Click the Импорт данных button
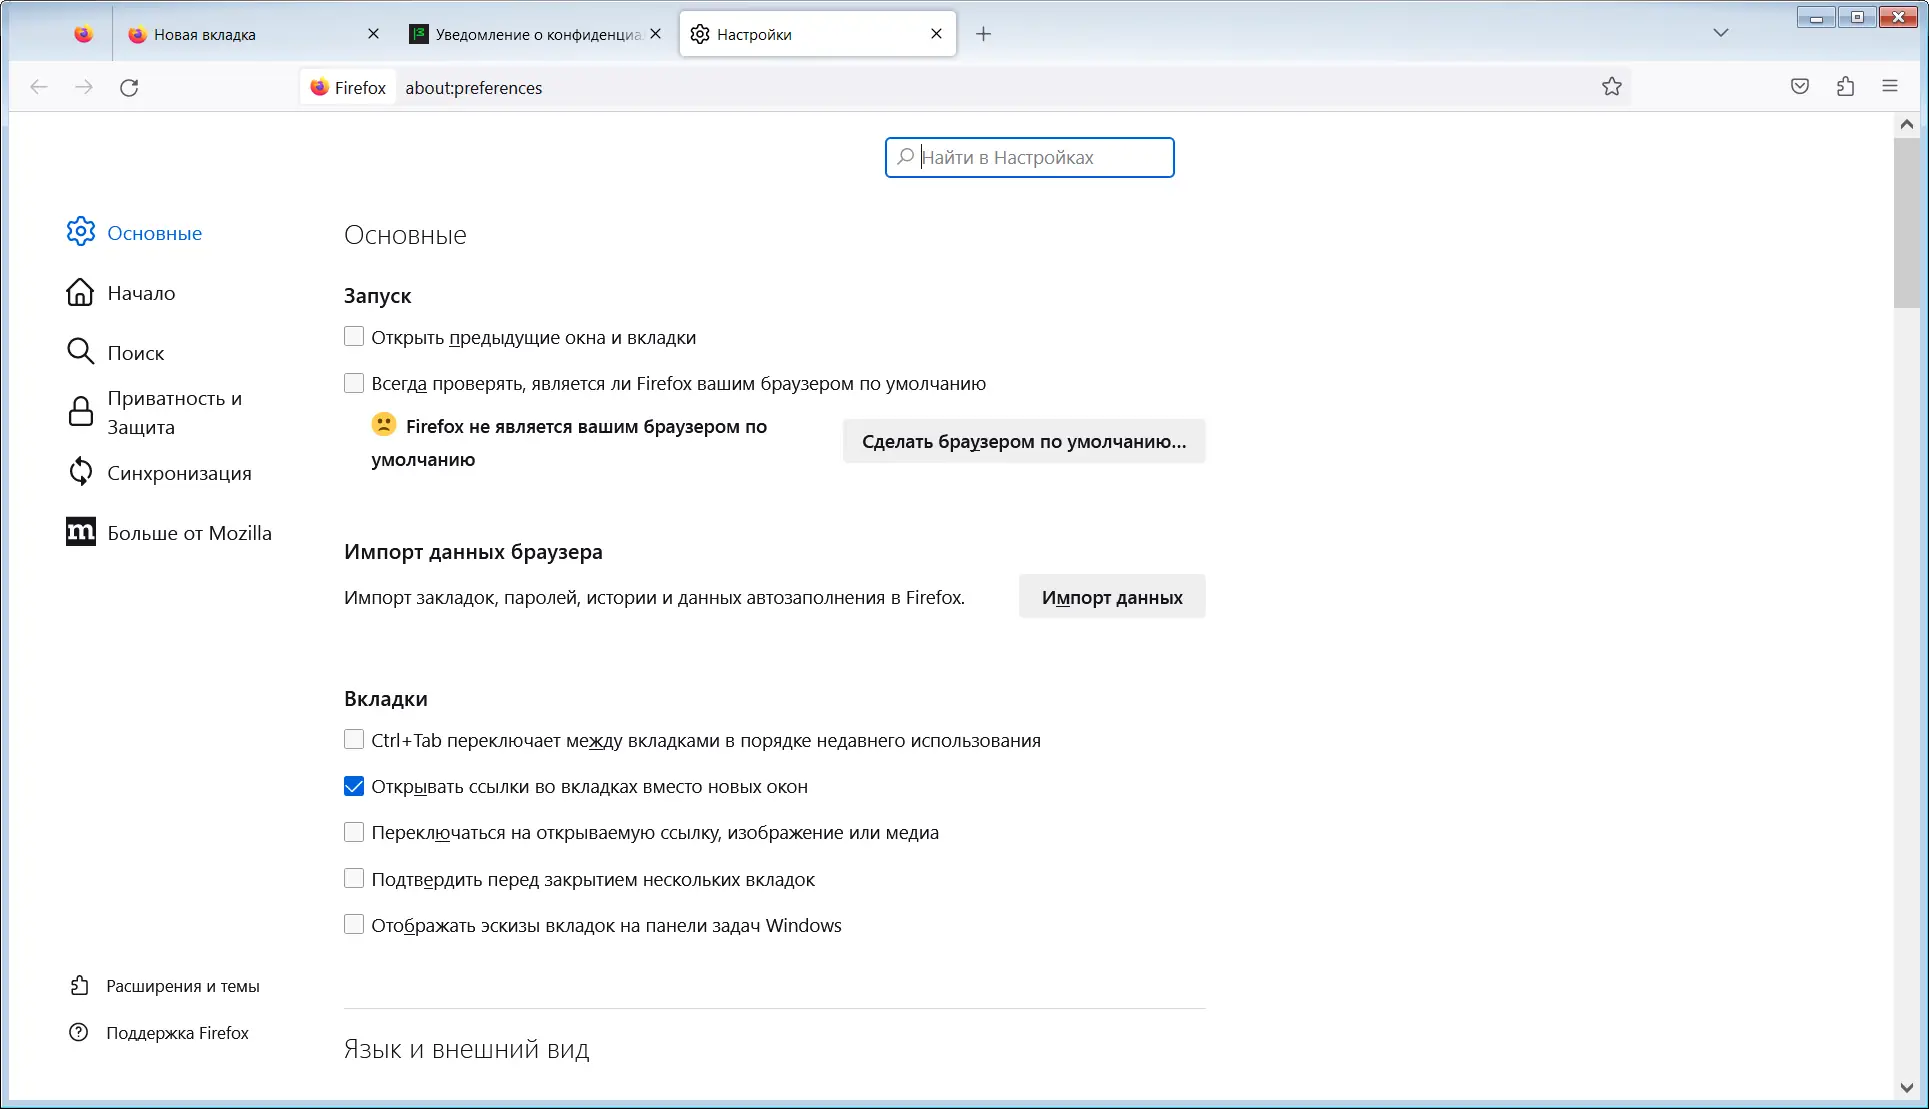 coord(1111,597)
